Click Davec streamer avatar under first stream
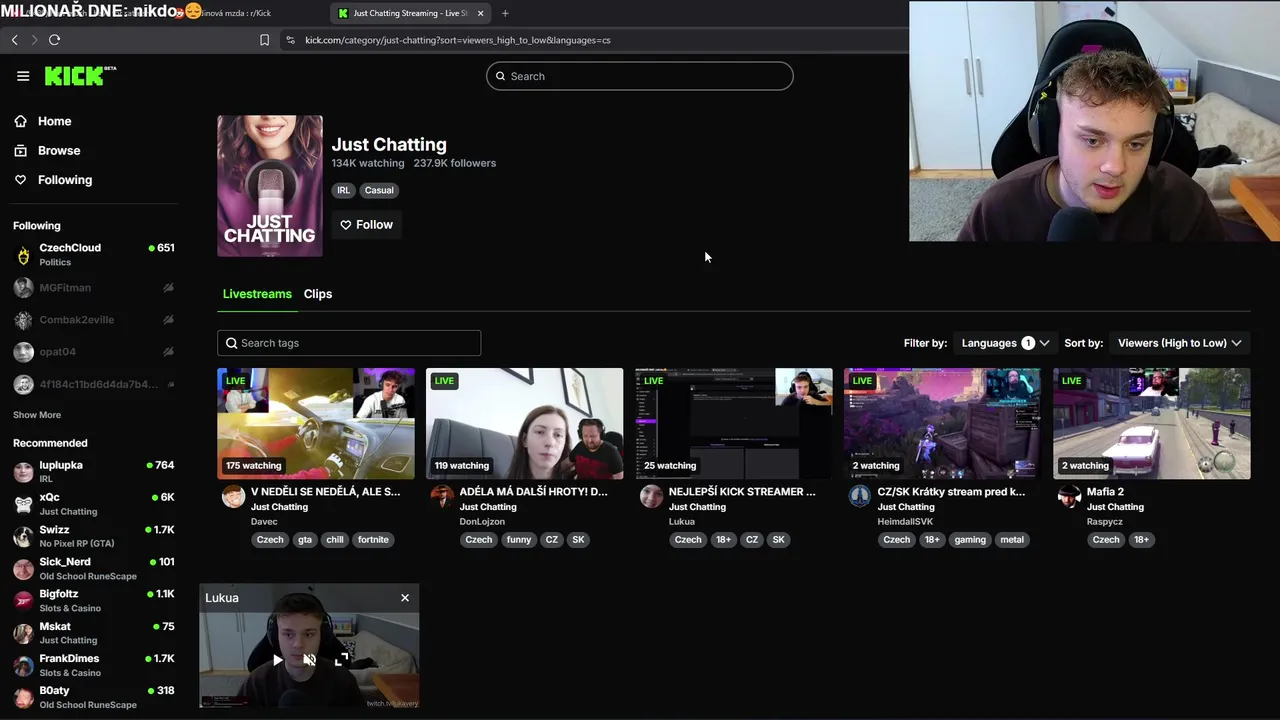This screenshot has height=720, width=1280. (x=233, y=496)
